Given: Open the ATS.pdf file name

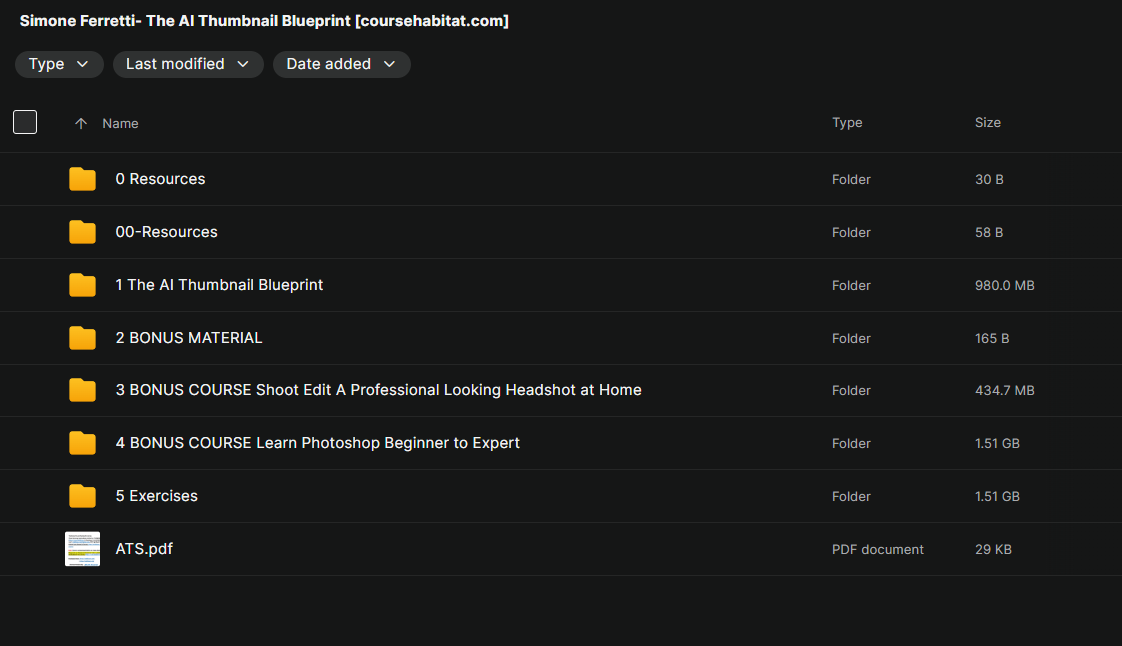Looking at the screenshot, I should pyautogui.click(x=144, y=549).
